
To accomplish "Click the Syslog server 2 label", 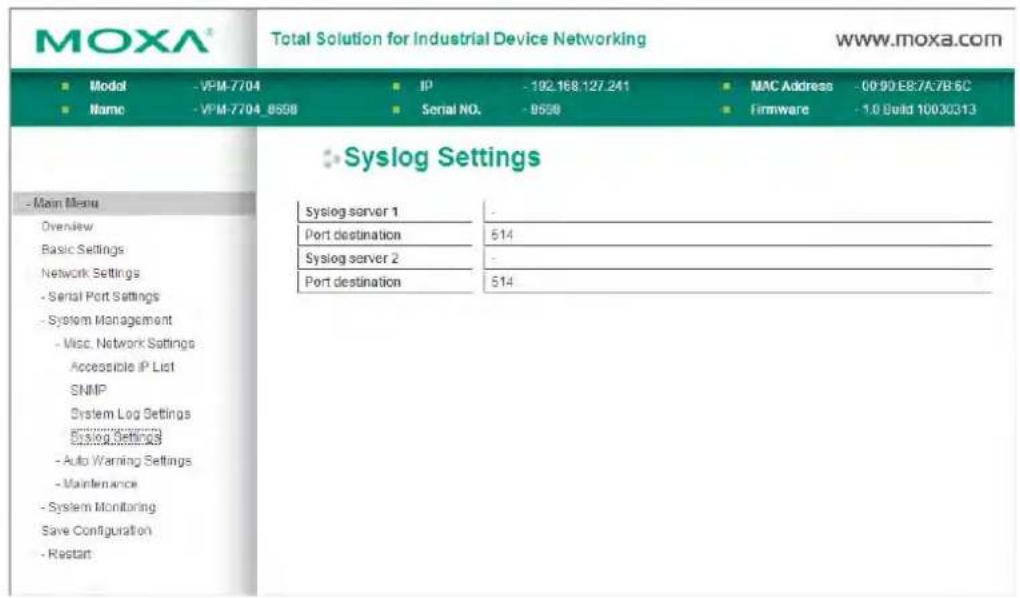I will [351, 258].
